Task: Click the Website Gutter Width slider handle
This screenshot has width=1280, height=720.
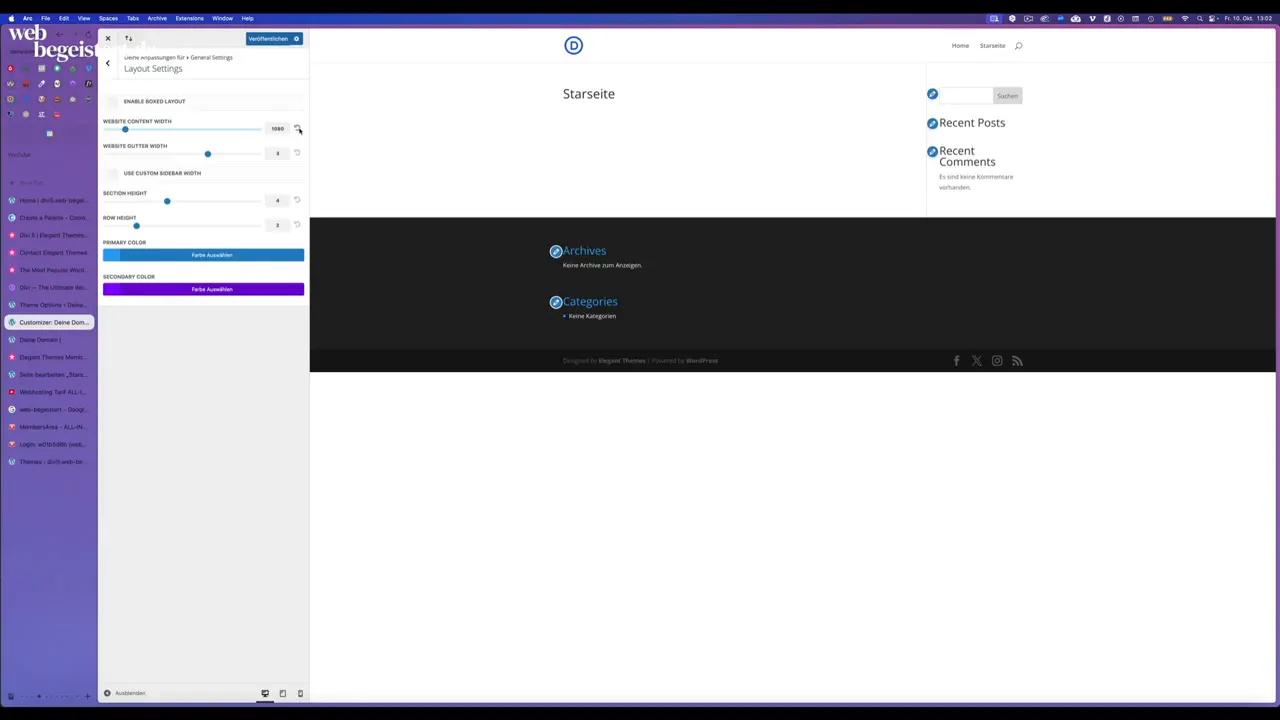Action: click(x=207, y=154)
